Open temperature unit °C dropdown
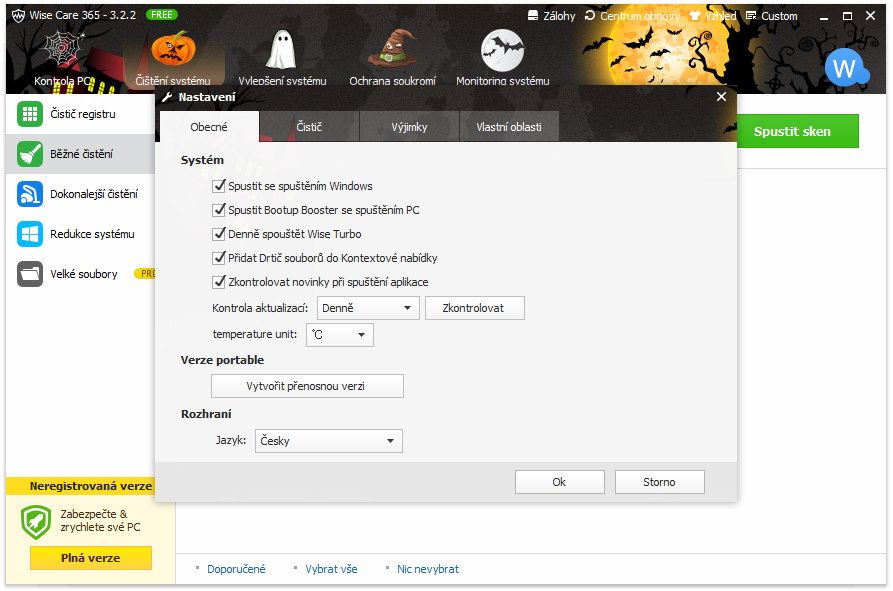This screenshot has height=591, width=893. coord(339,335)
